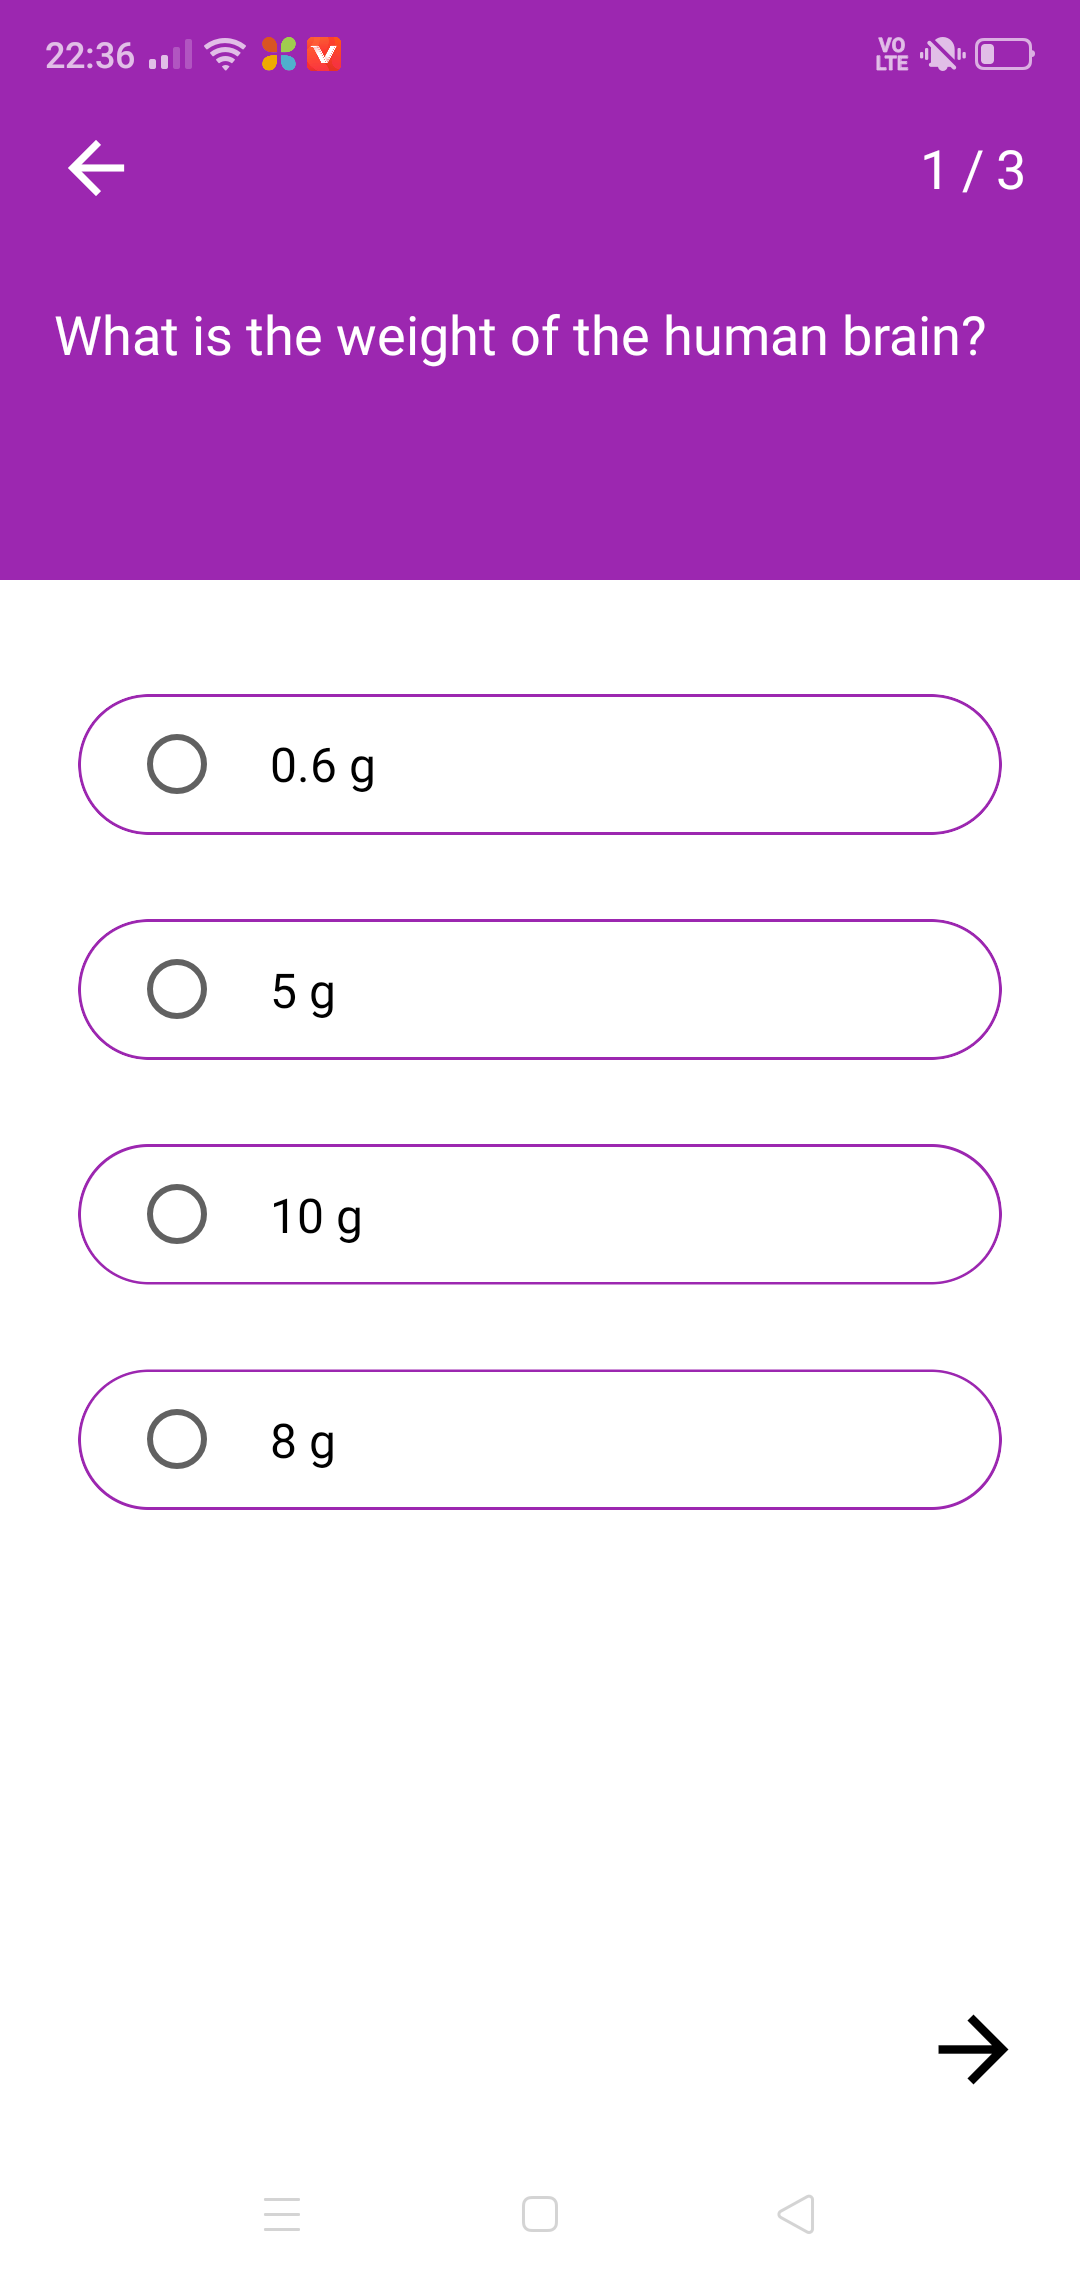Tap the colorful clover notification icon

[x=279, y=54]
